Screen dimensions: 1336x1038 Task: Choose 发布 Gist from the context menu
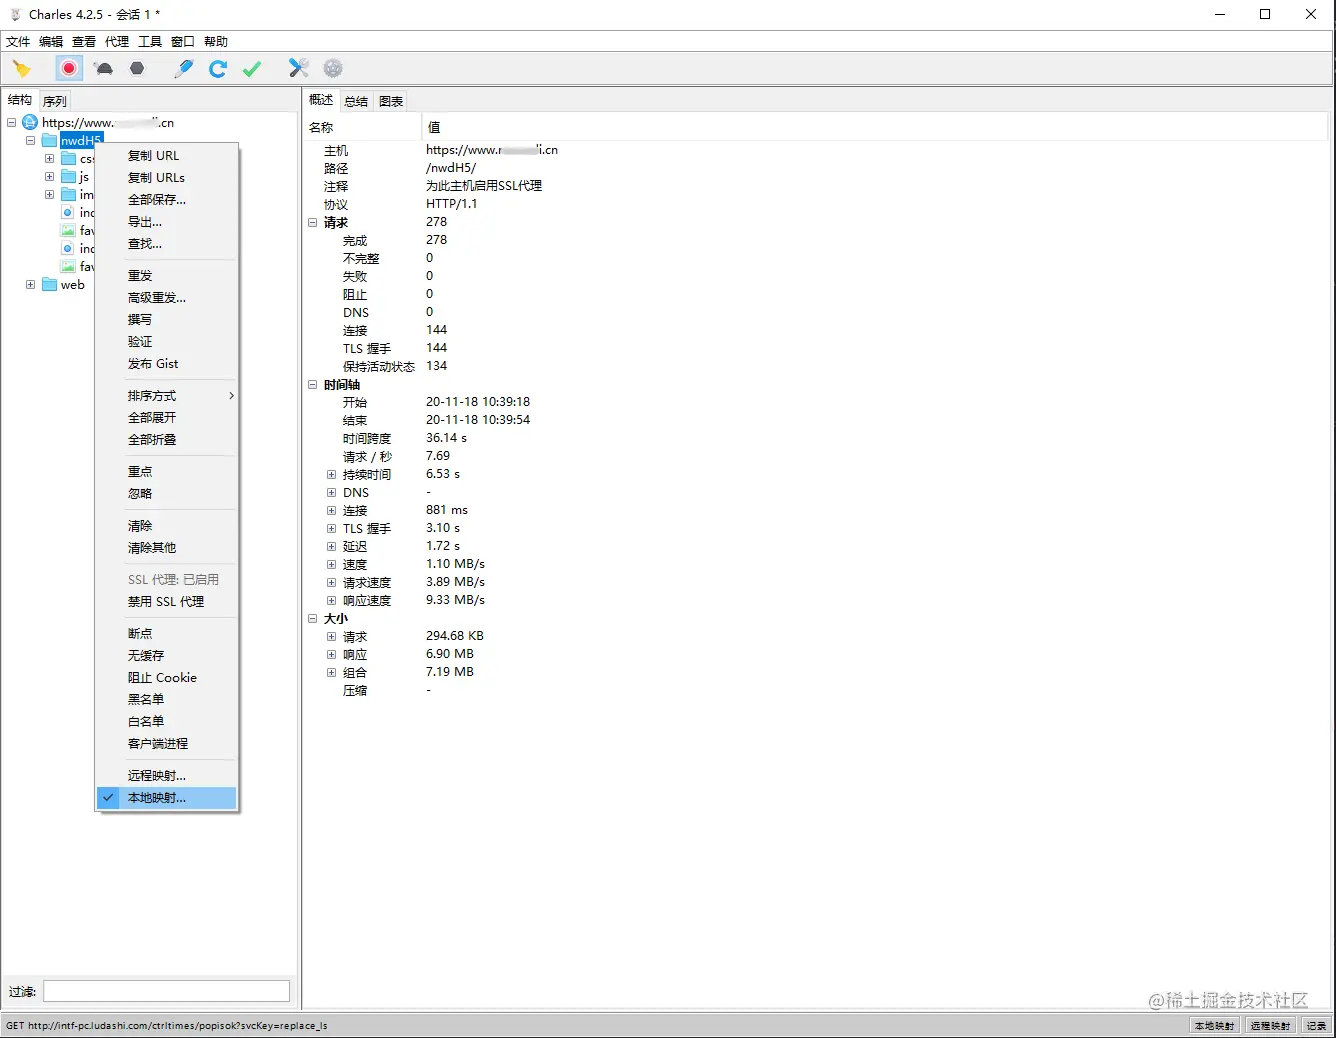[x=167, y=364]
